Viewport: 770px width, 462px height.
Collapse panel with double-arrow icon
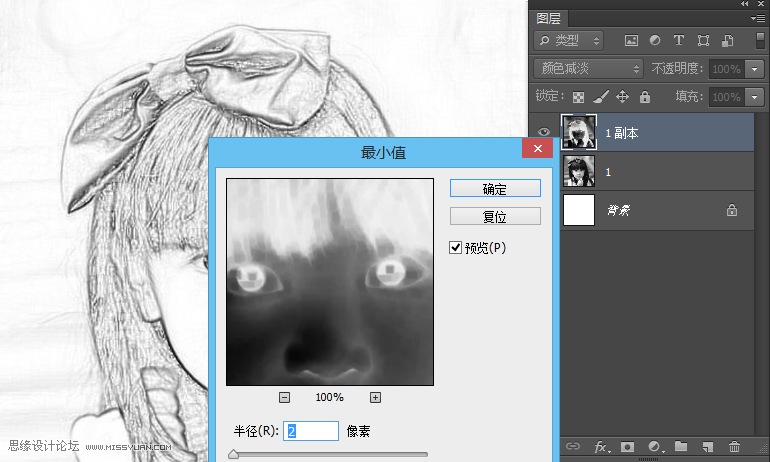coord(745,3)
